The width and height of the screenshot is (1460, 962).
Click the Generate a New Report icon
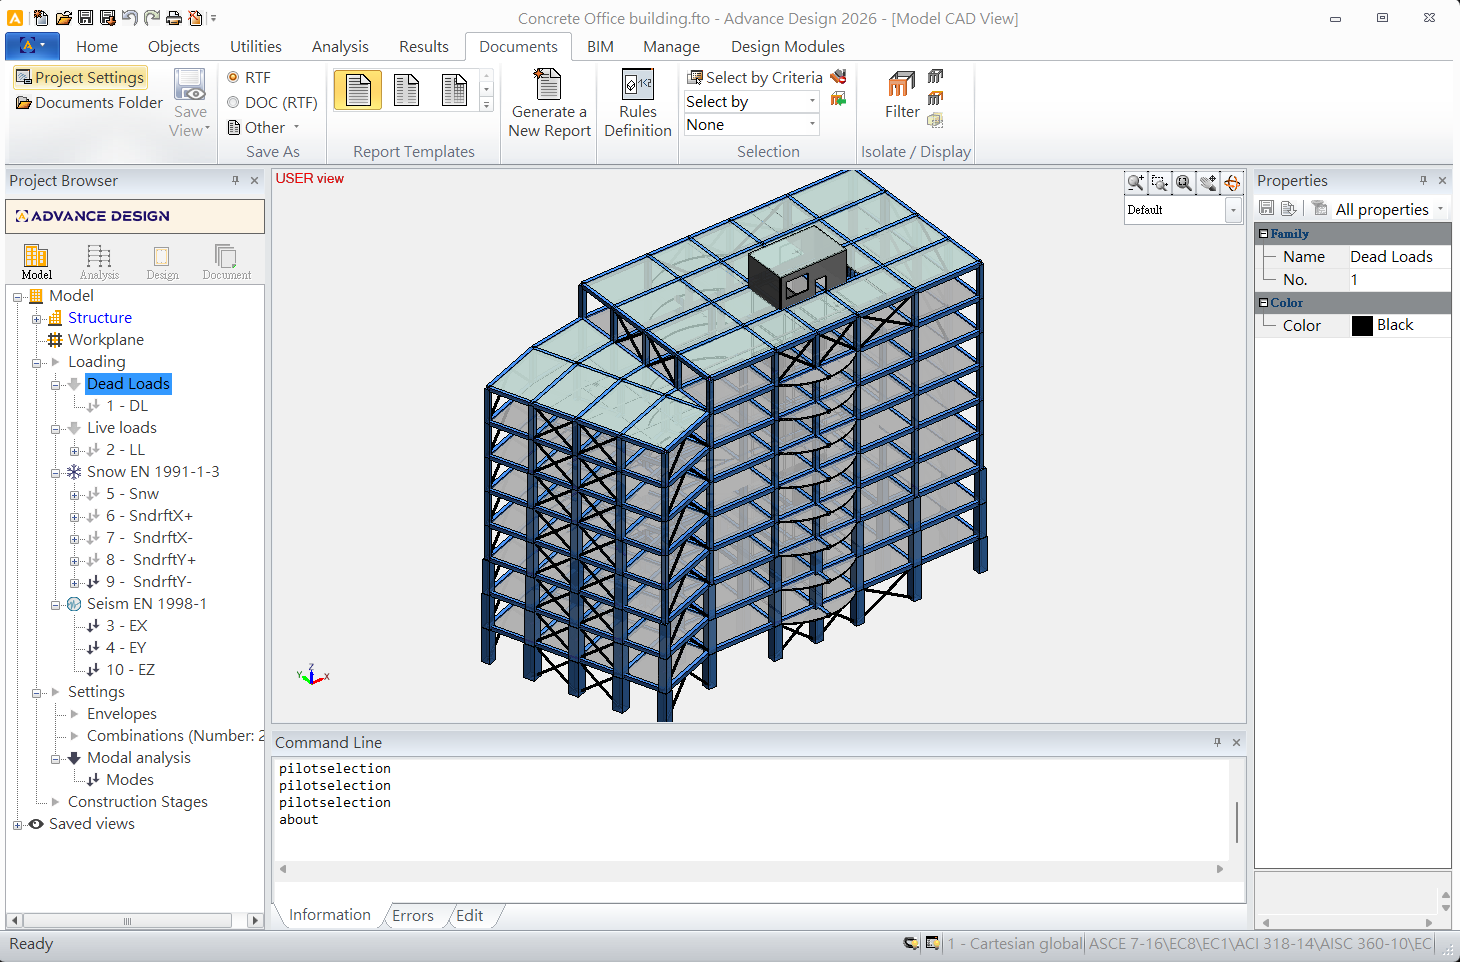coord(548,86)
